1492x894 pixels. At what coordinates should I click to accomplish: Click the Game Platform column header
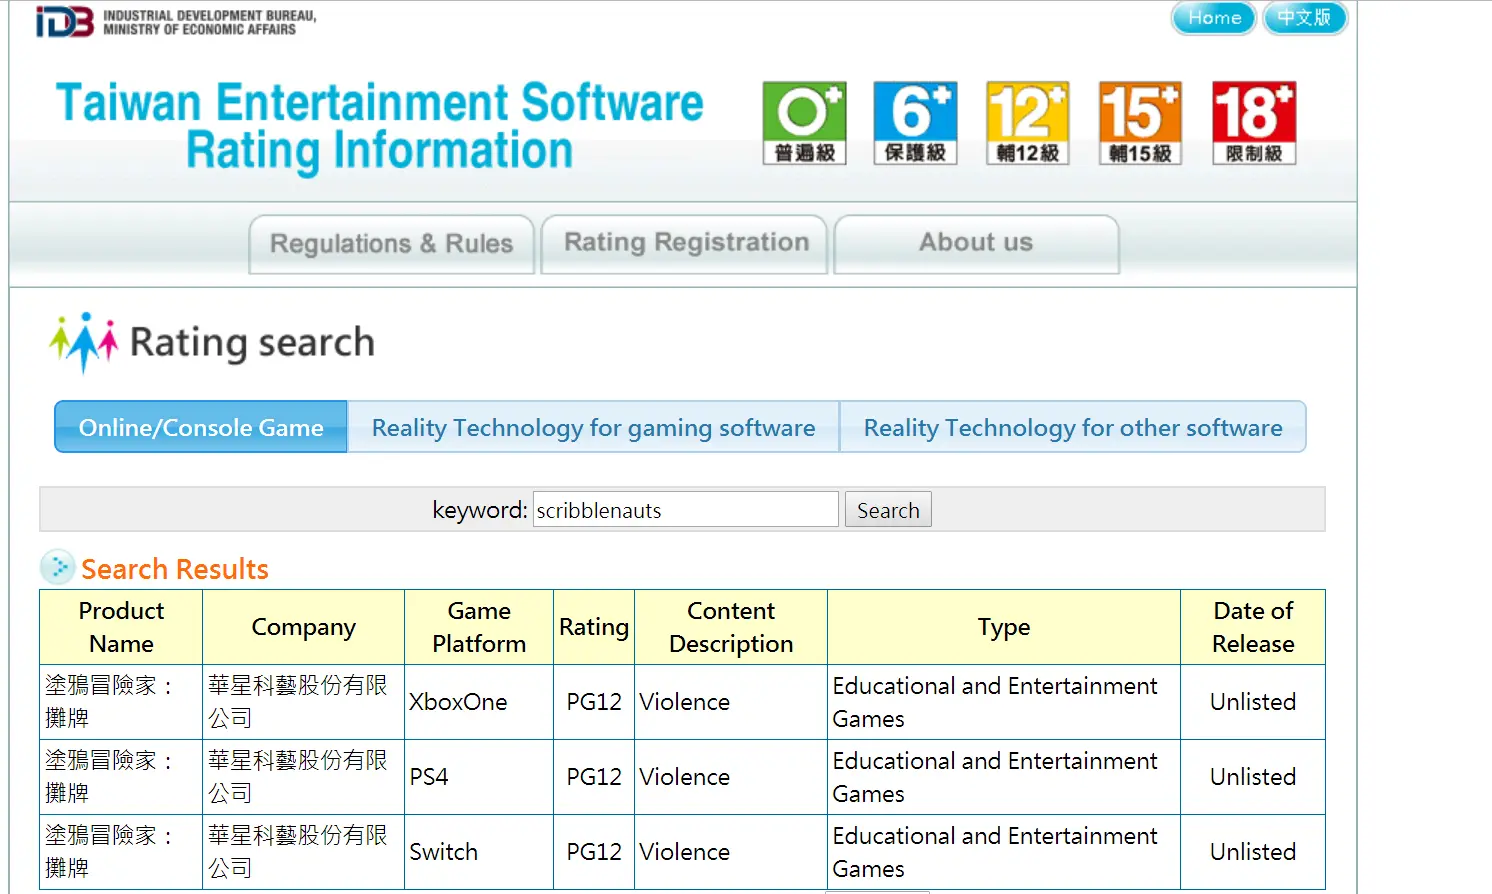tap(479, 627)
